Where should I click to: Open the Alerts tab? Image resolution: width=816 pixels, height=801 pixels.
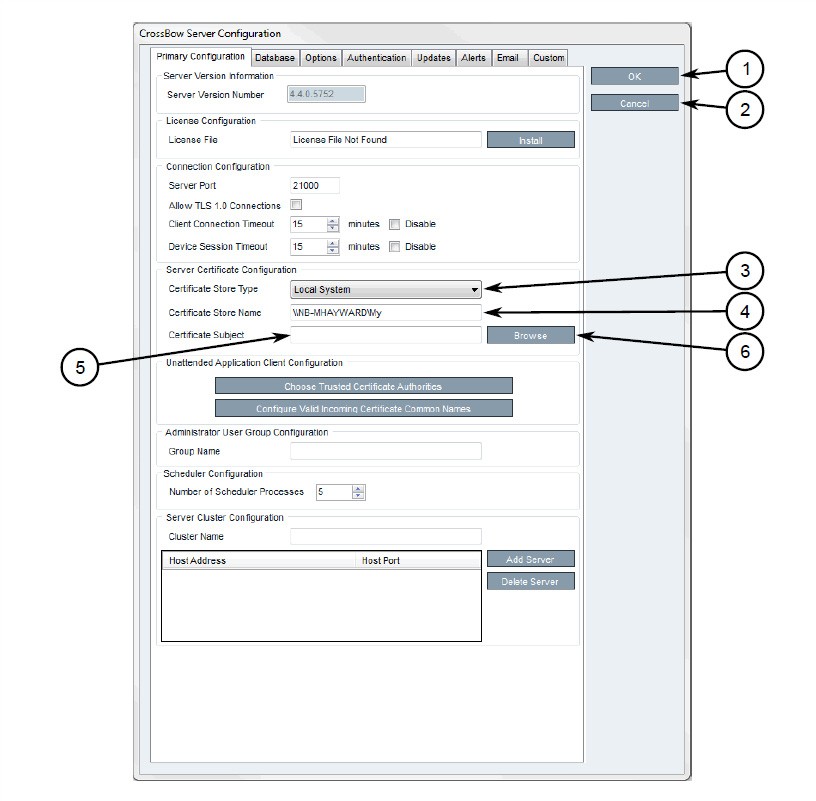coord(474,58)
